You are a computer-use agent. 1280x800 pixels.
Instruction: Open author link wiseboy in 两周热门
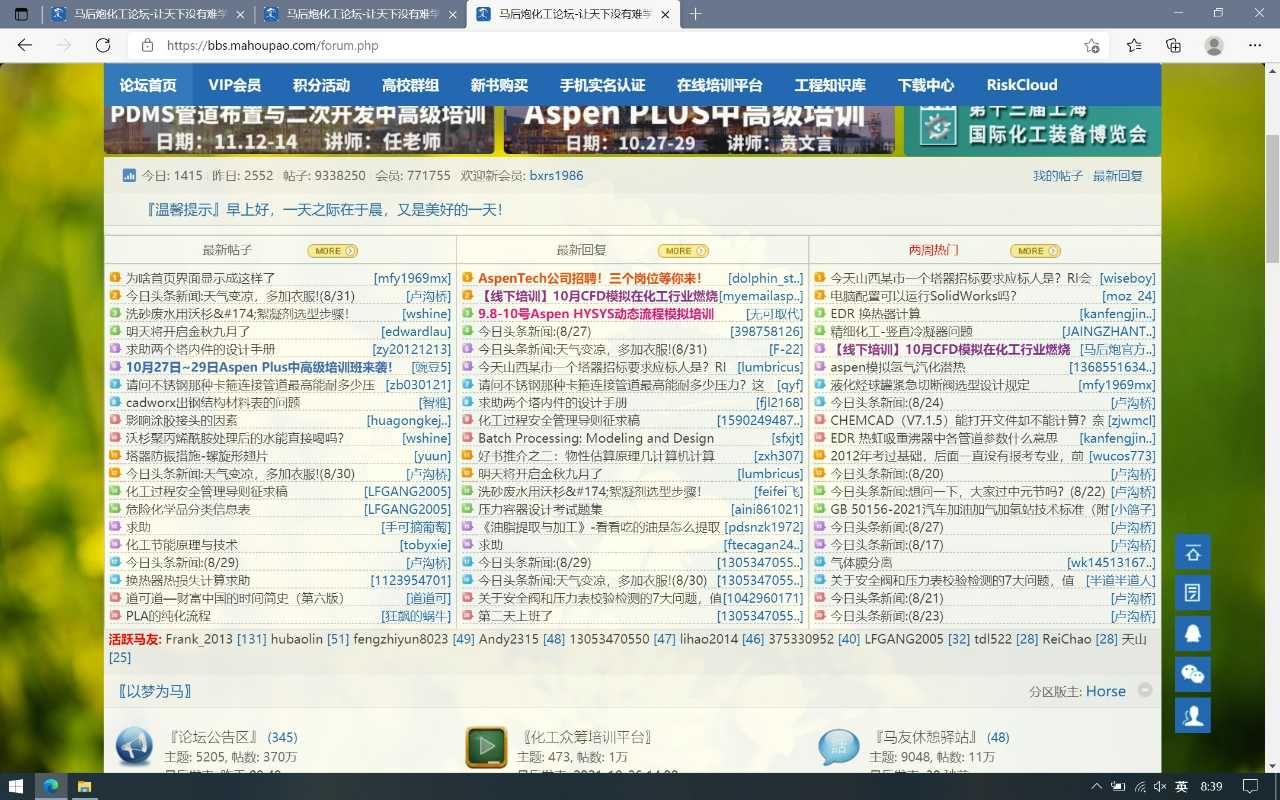coord(1128,278)
